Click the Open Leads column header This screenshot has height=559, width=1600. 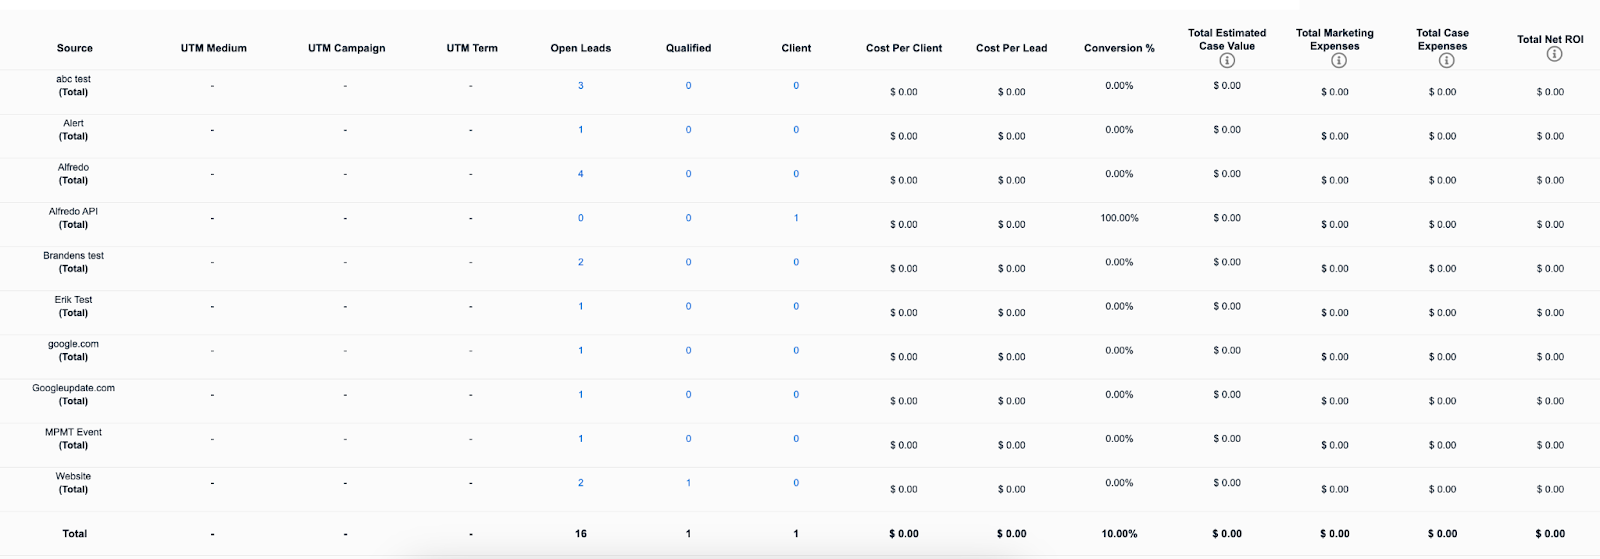[x=580, y=48]
